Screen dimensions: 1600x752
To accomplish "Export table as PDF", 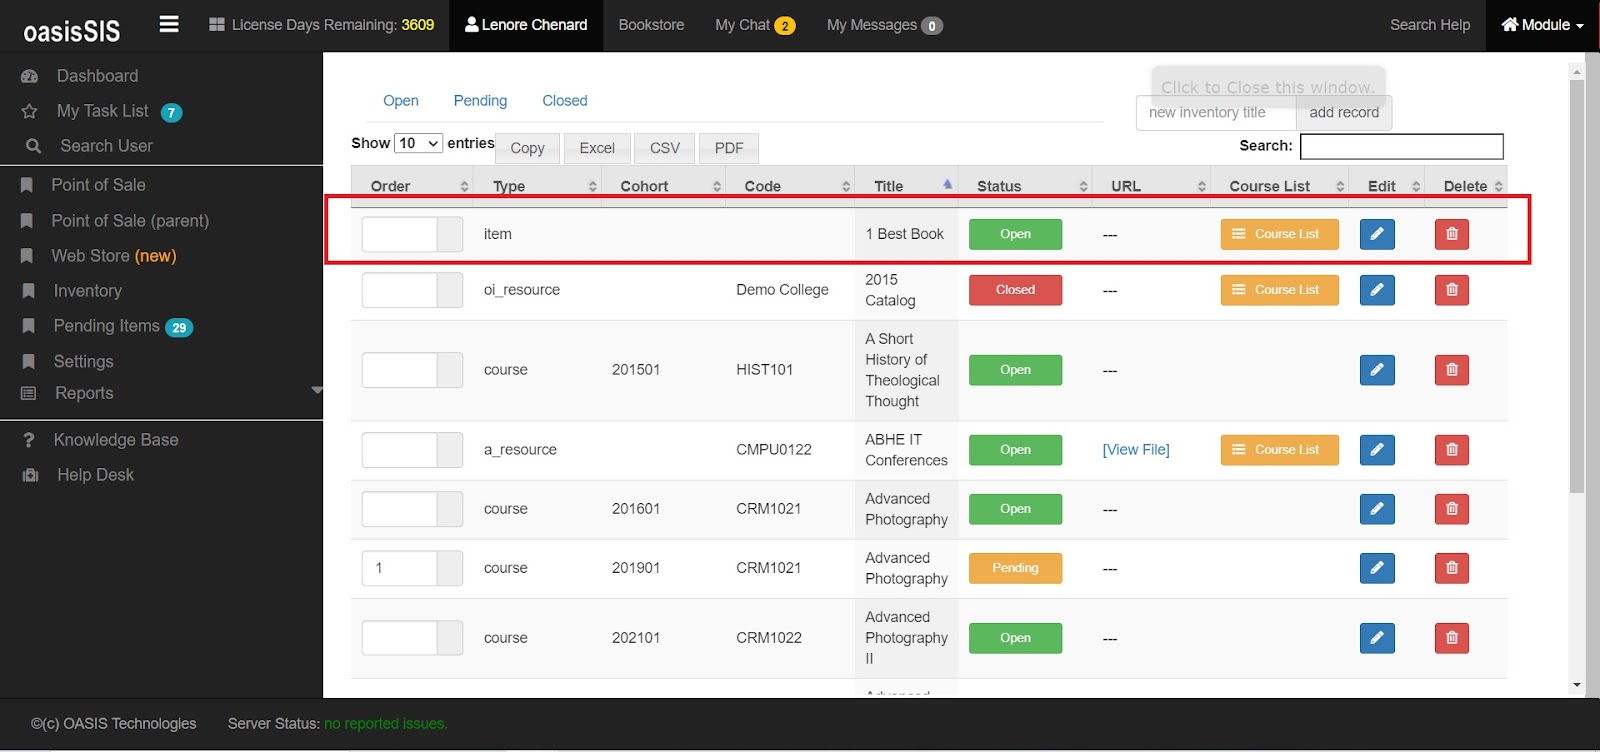I will pos(729,148).
